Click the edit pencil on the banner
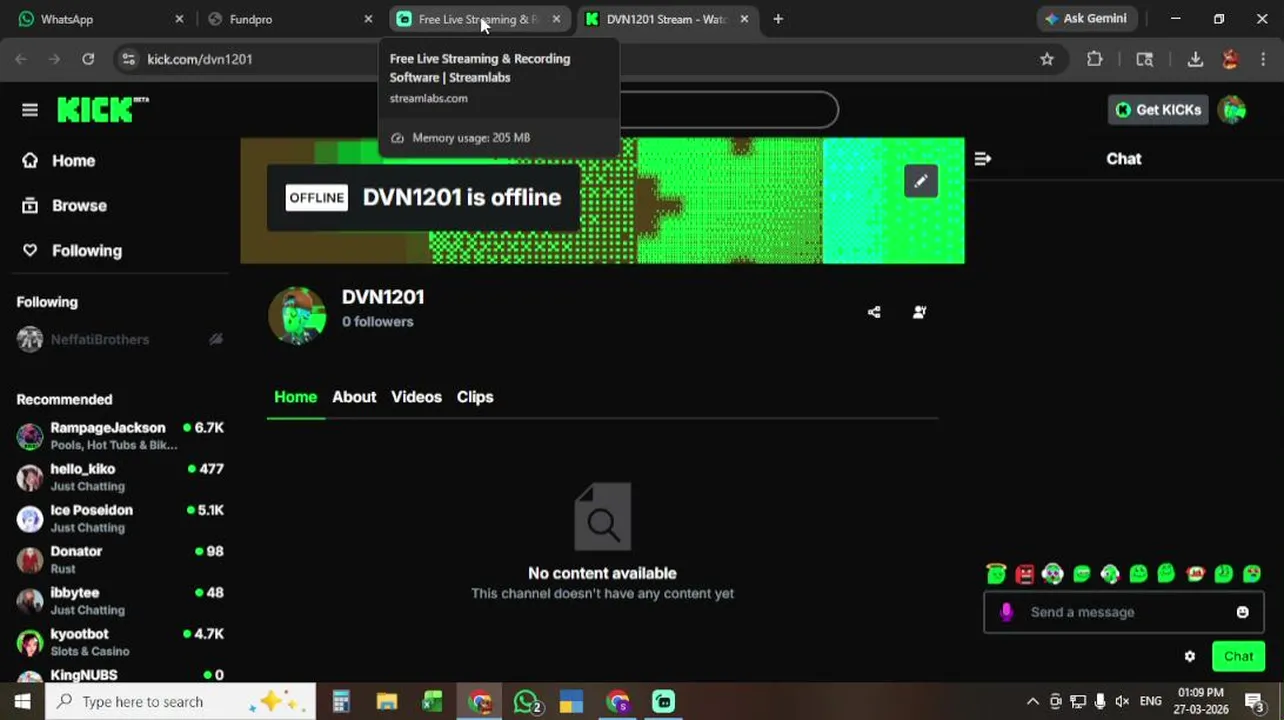The width and height of the screenshot is (1284, 720). (921, 181)
